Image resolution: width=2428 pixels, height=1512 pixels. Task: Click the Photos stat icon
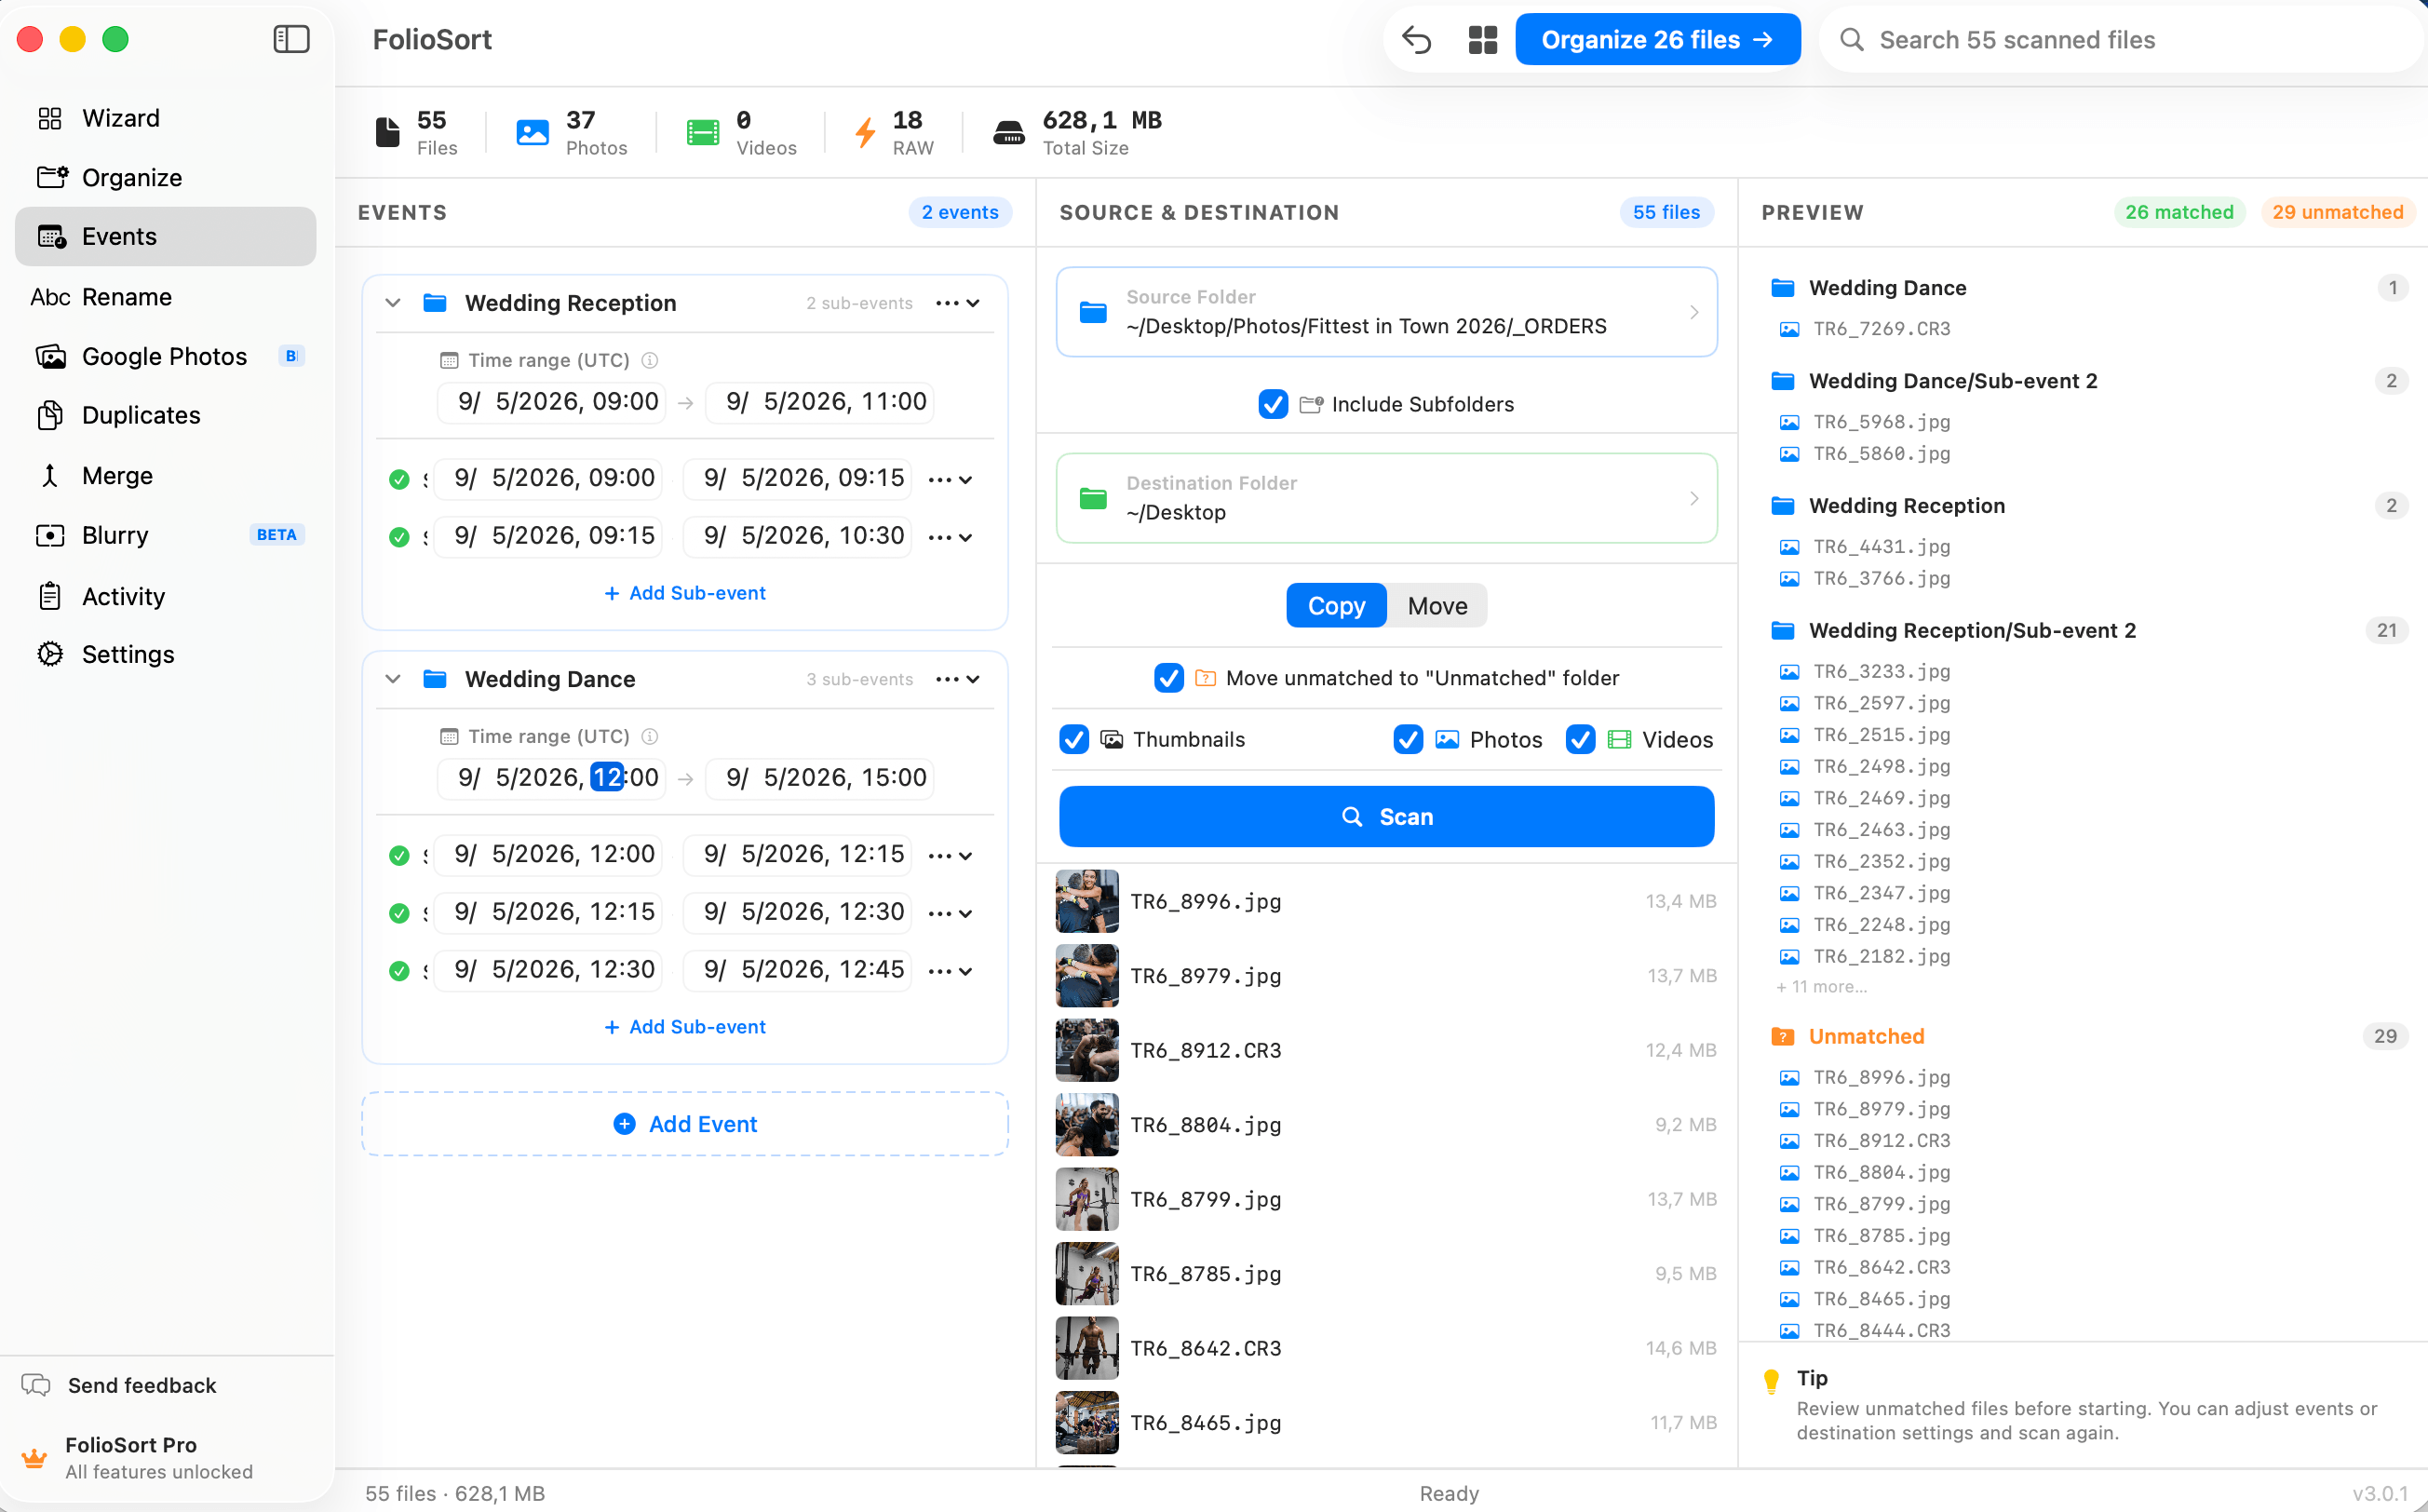(532, 133)
